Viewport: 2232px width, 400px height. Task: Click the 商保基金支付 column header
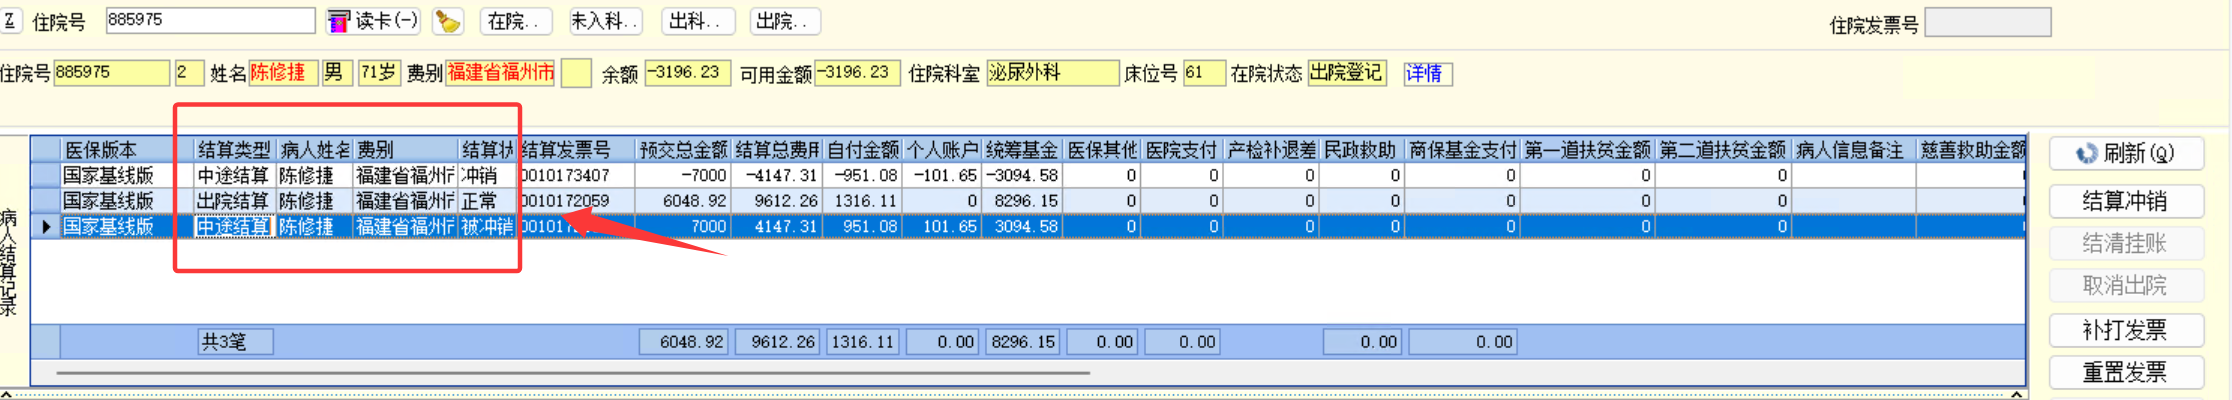(x=1462, y=150)
